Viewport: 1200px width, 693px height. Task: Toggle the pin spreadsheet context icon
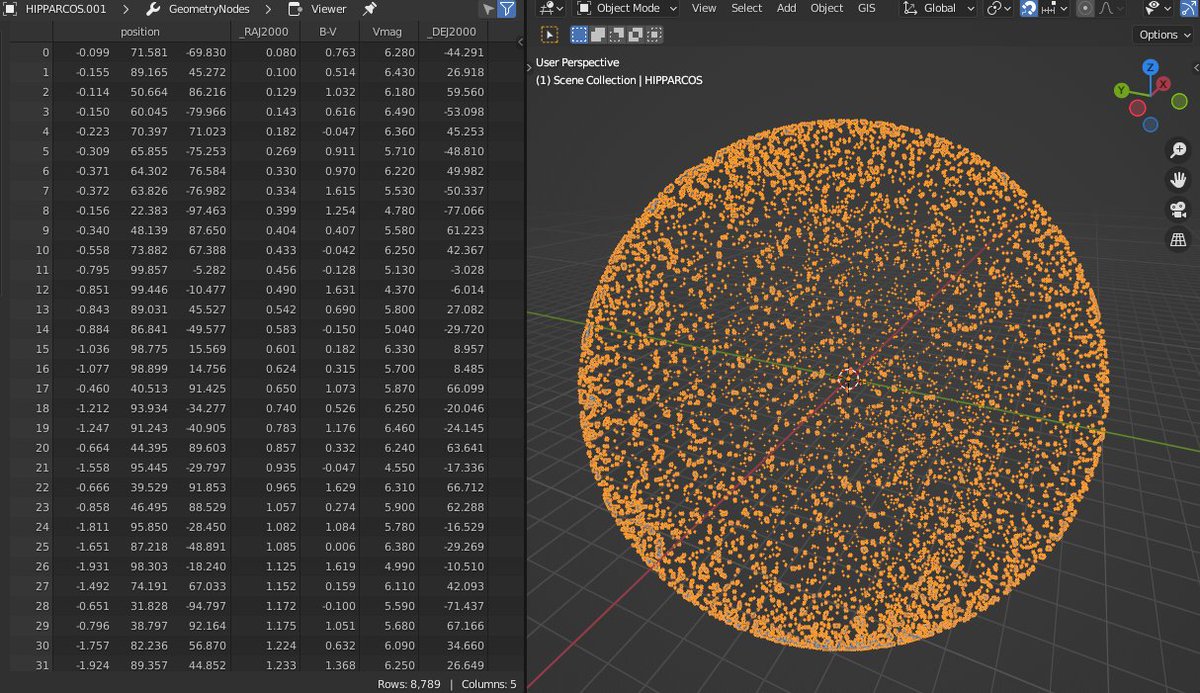[369, 9]
